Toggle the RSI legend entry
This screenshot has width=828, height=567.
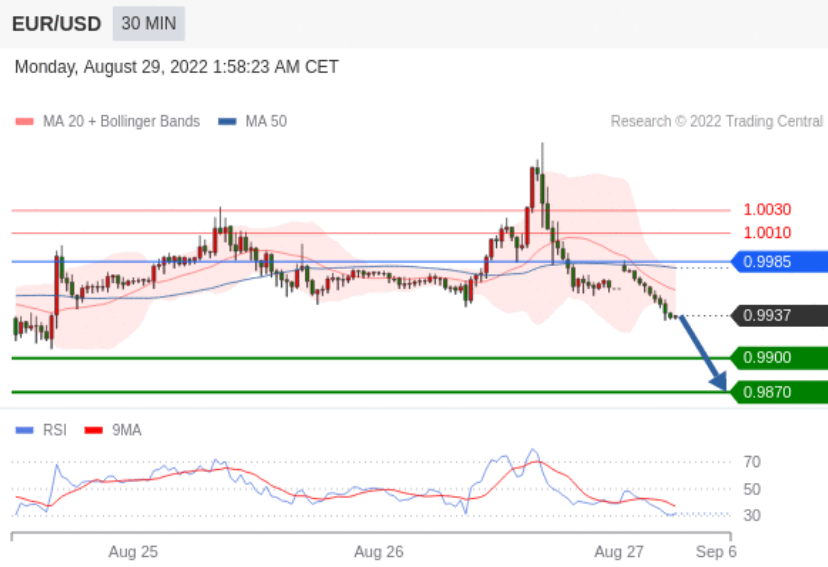(41, 430)
